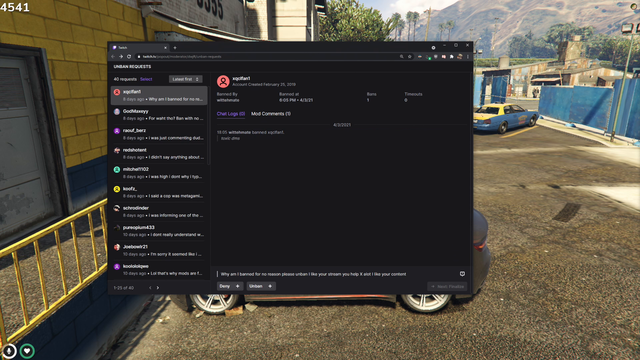The image size is (640, 360).
Task: Click the UNBAN REQUESTS heading
Action: 132,67
